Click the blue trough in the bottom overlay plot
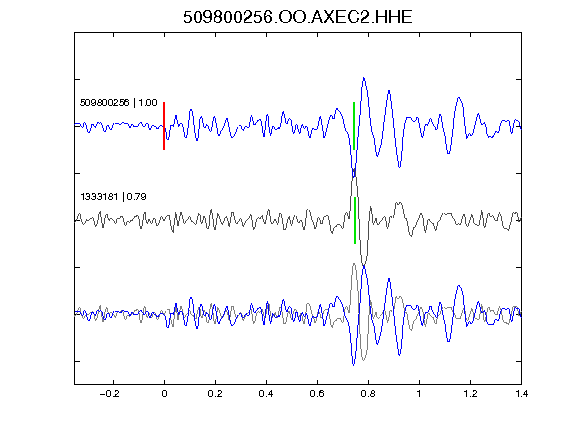 353,364
